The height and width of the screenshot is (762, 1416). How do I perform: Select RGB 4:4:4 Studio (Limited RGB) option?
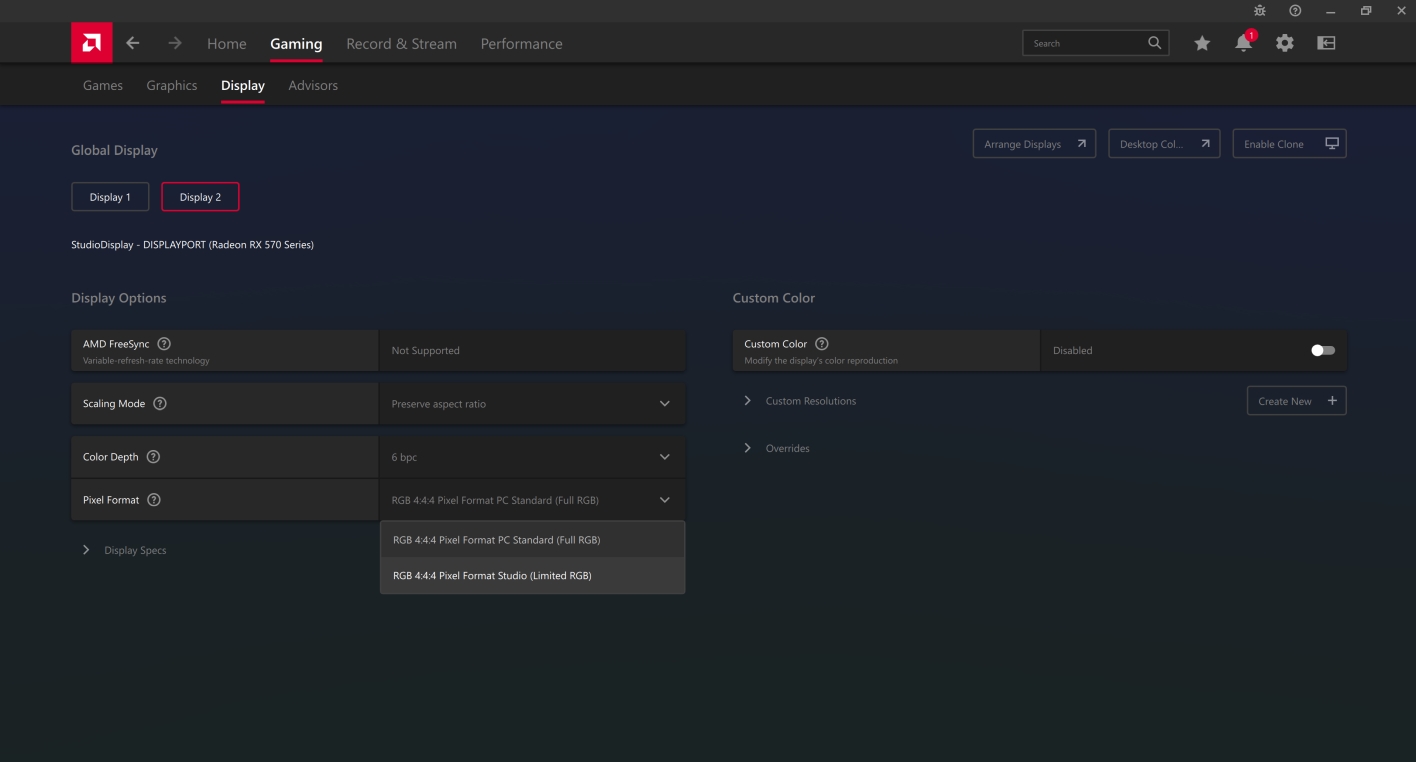(x=533, y=575)
